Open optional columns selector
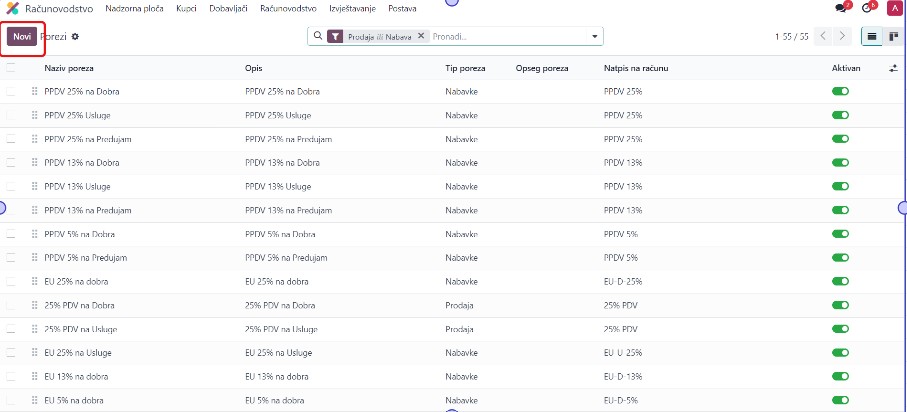The image size is (907, 412). (x=893, y=68)
